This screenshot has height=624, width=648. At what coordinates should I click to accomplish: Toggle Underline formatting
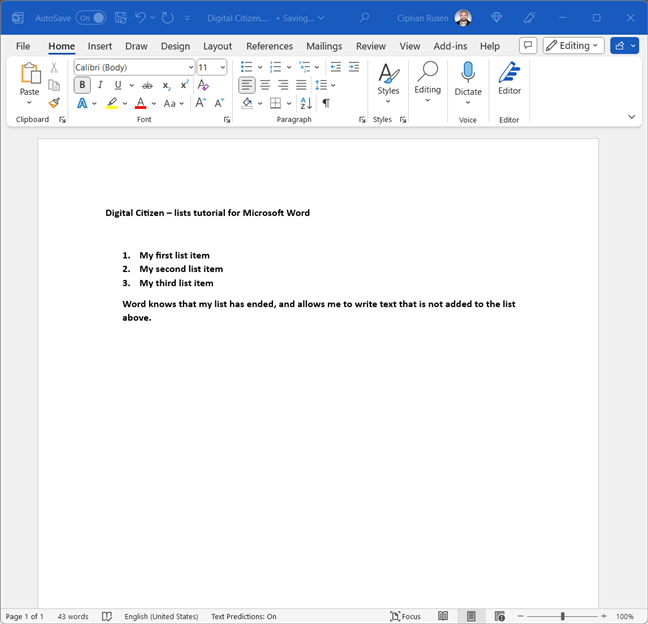coord(118,85)
